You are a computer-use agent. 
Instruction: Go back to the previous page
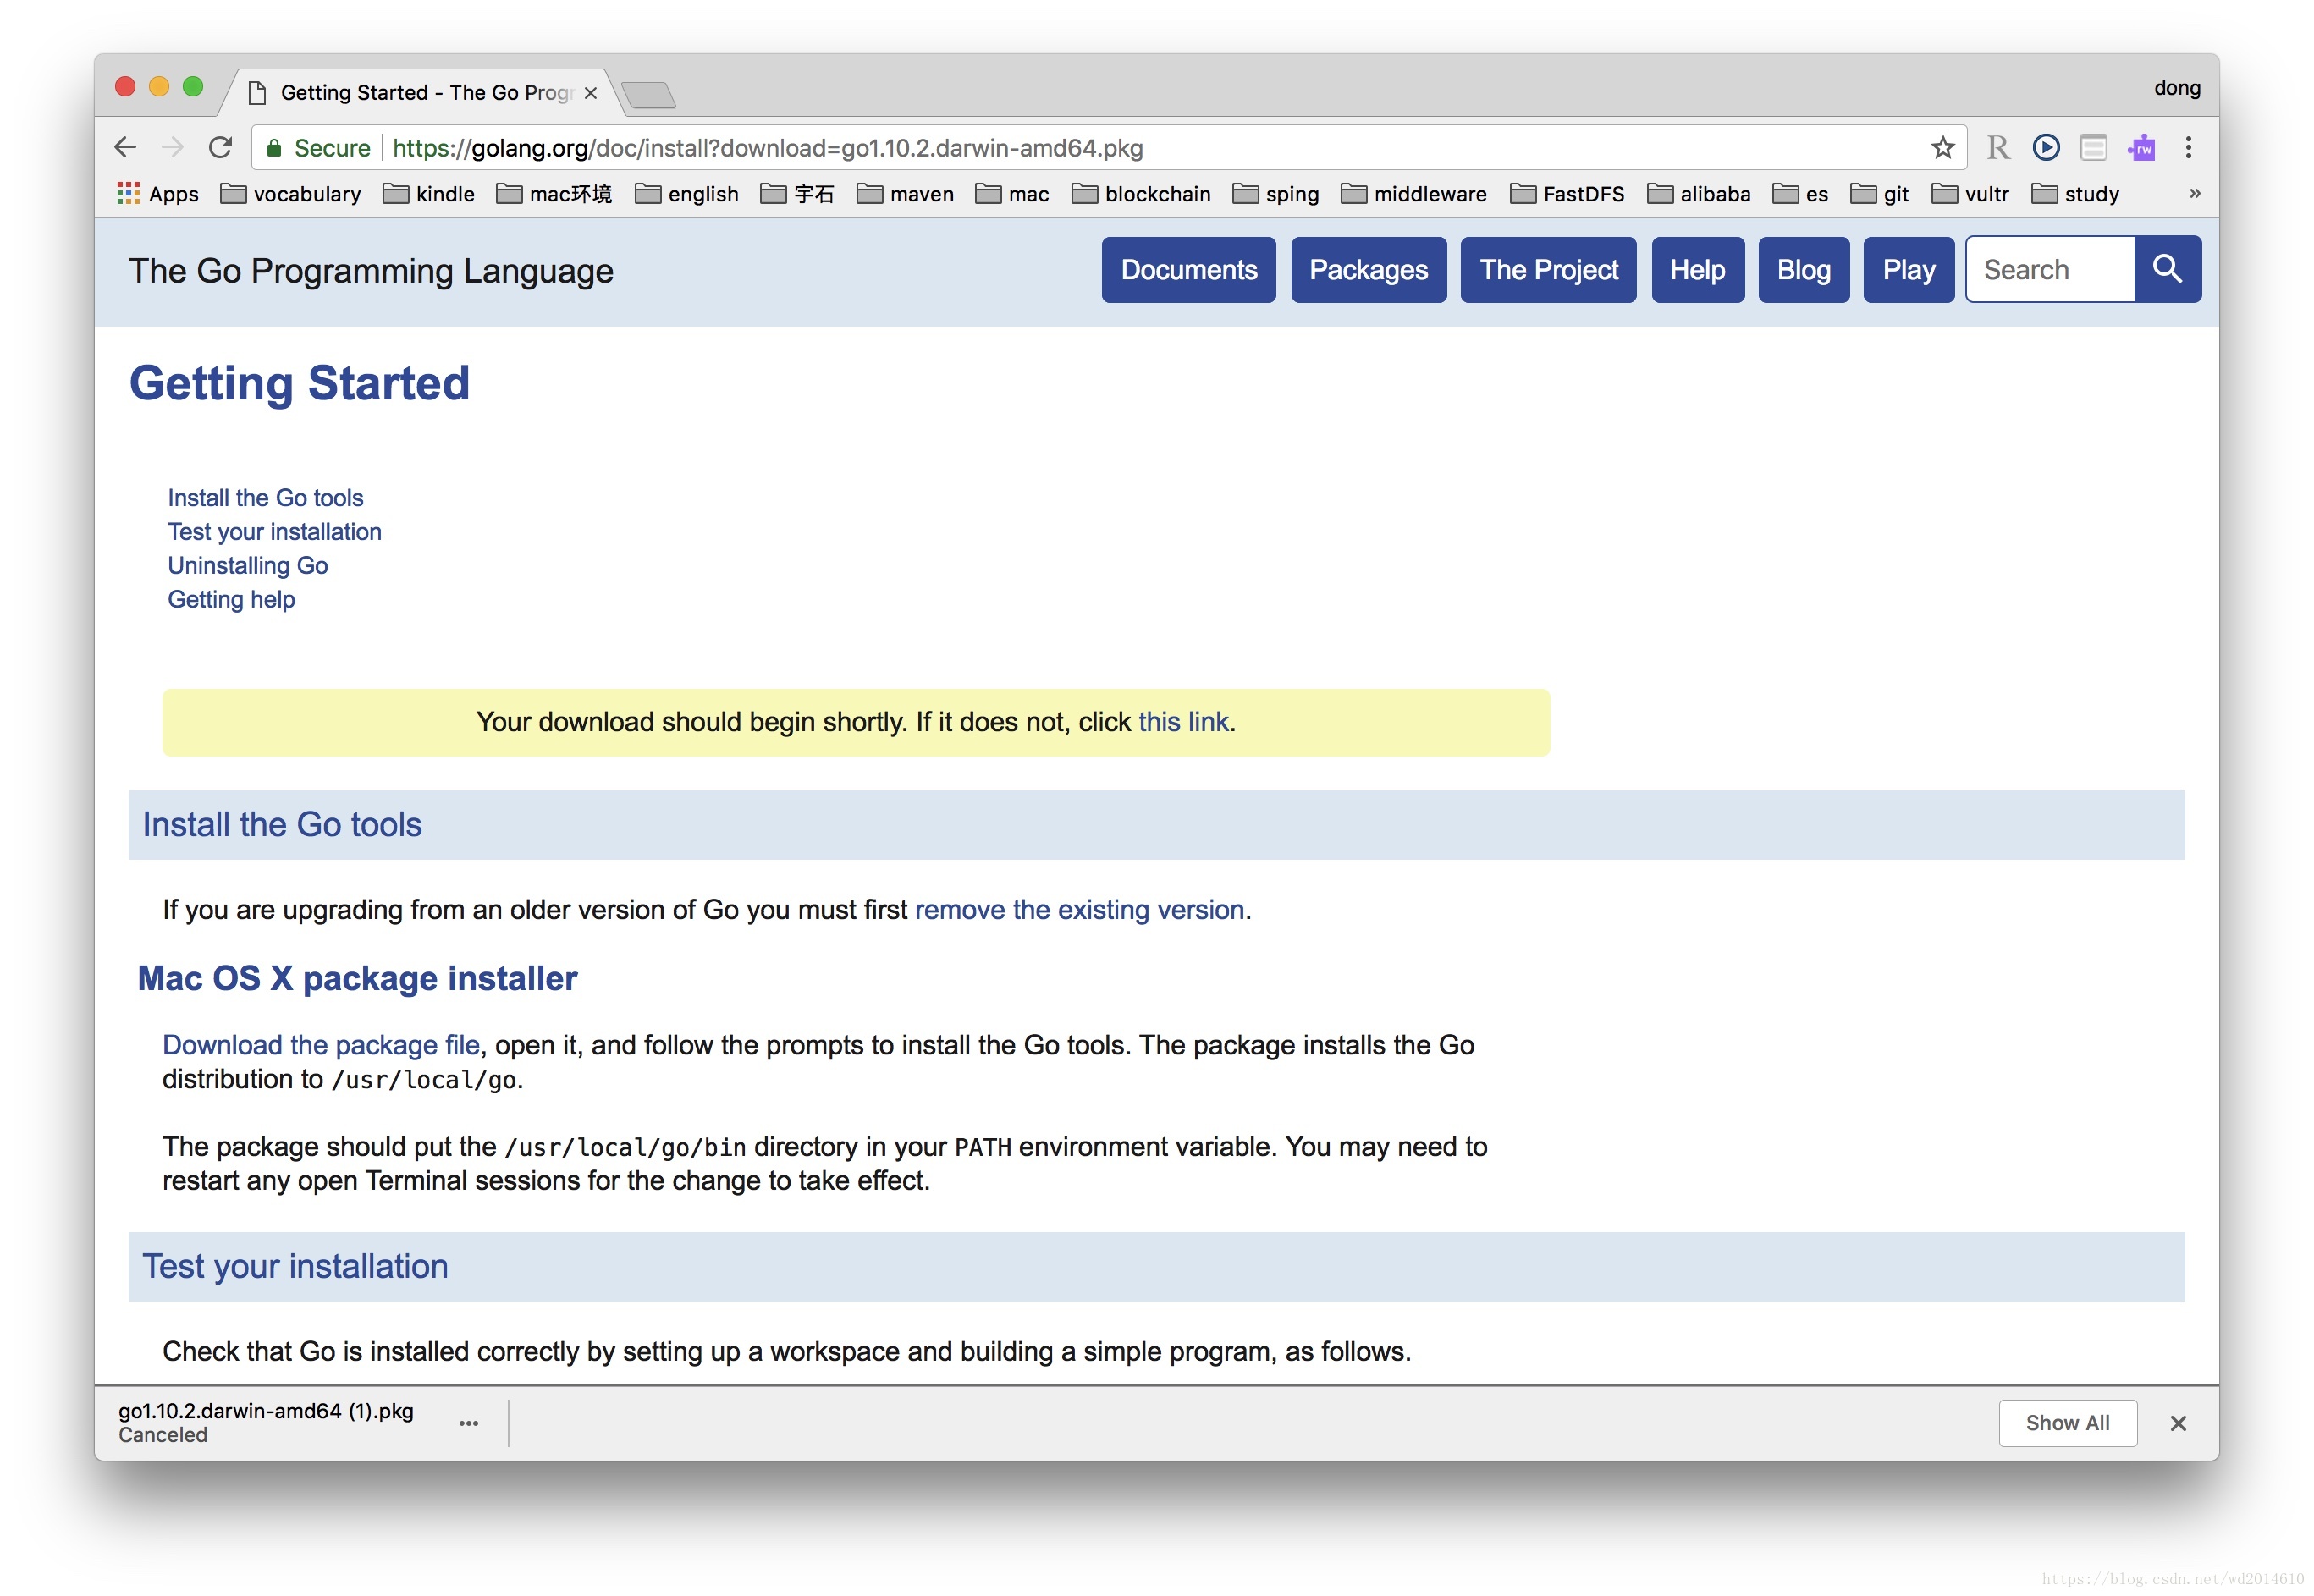125,148
